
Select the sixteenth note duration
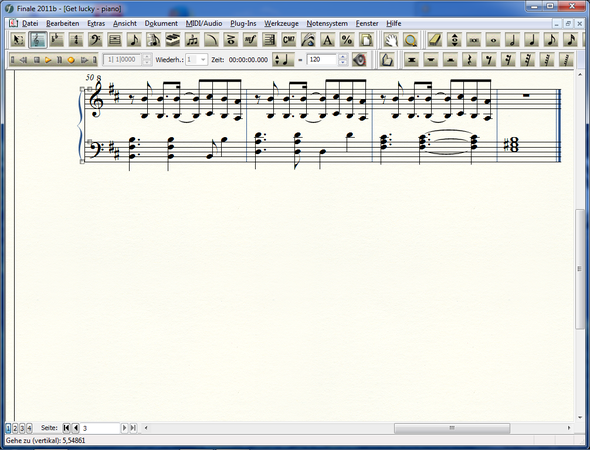[x=570, y=40]
